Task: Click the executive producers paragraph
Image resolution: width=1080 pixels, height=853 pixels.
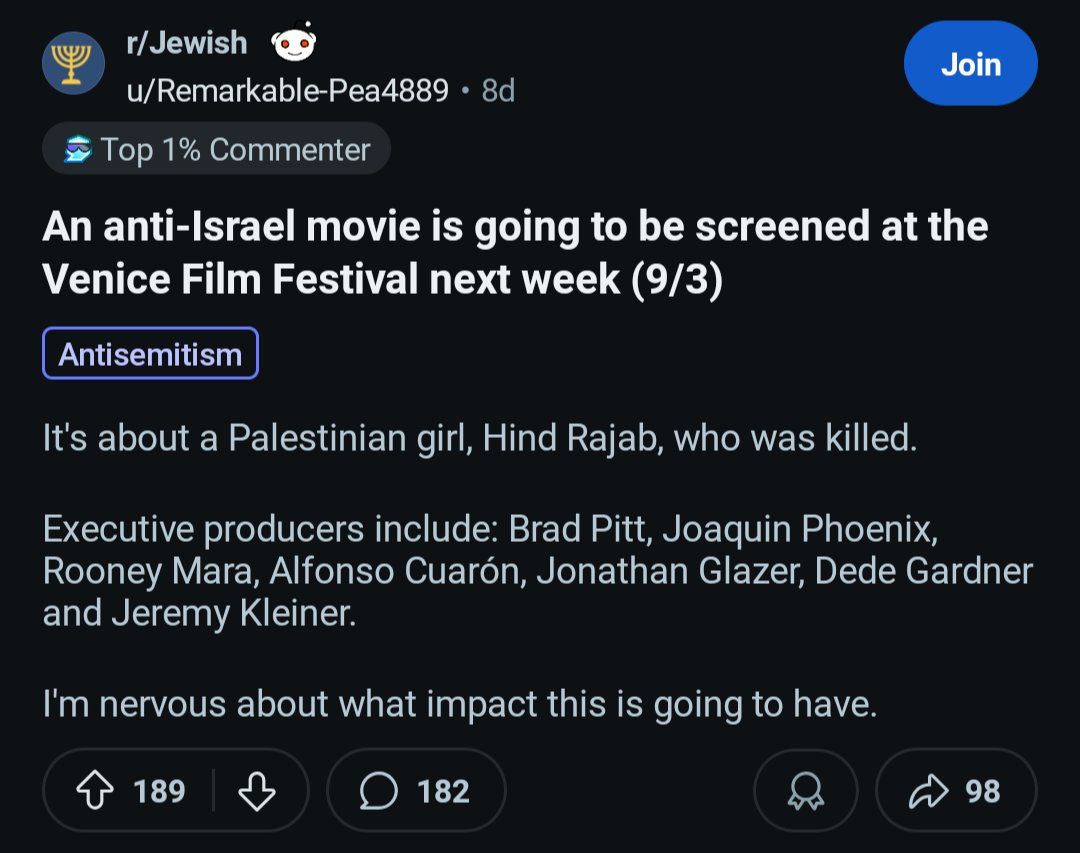Action: (x=537, y=570)
